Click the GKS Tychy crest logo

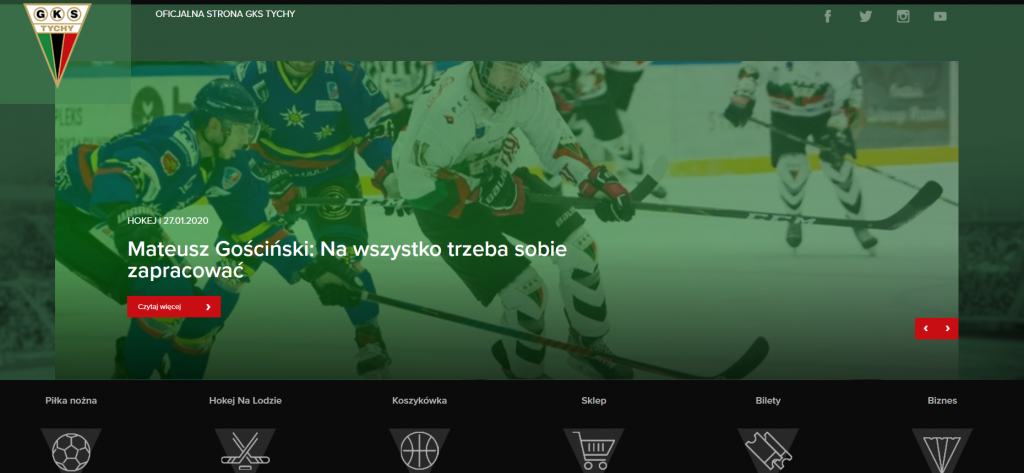pos(57,43)
